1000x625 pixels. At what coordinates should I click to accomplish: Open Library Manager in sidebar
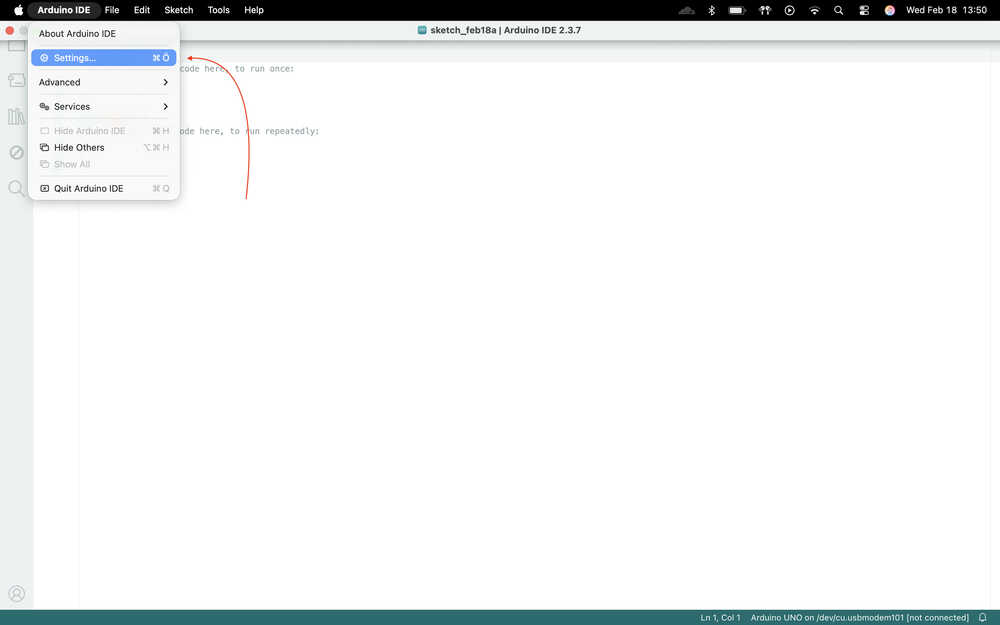point(17,116)
